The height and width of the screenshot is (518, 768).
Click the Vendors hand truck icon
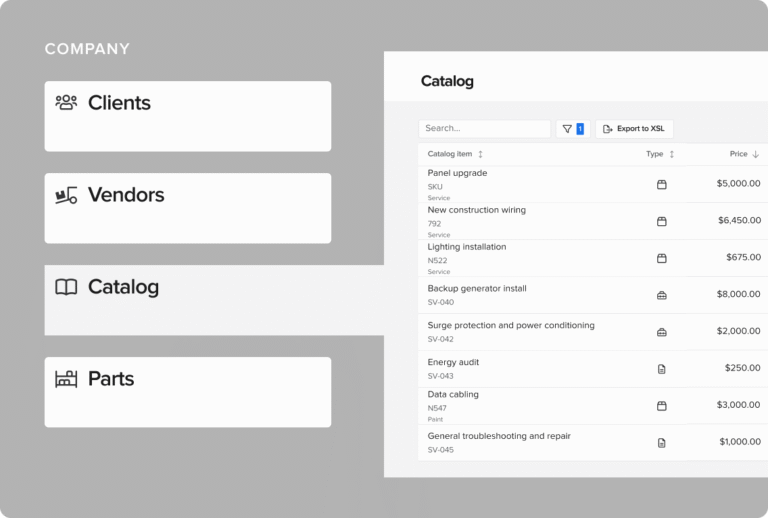(x=66, y=195)
